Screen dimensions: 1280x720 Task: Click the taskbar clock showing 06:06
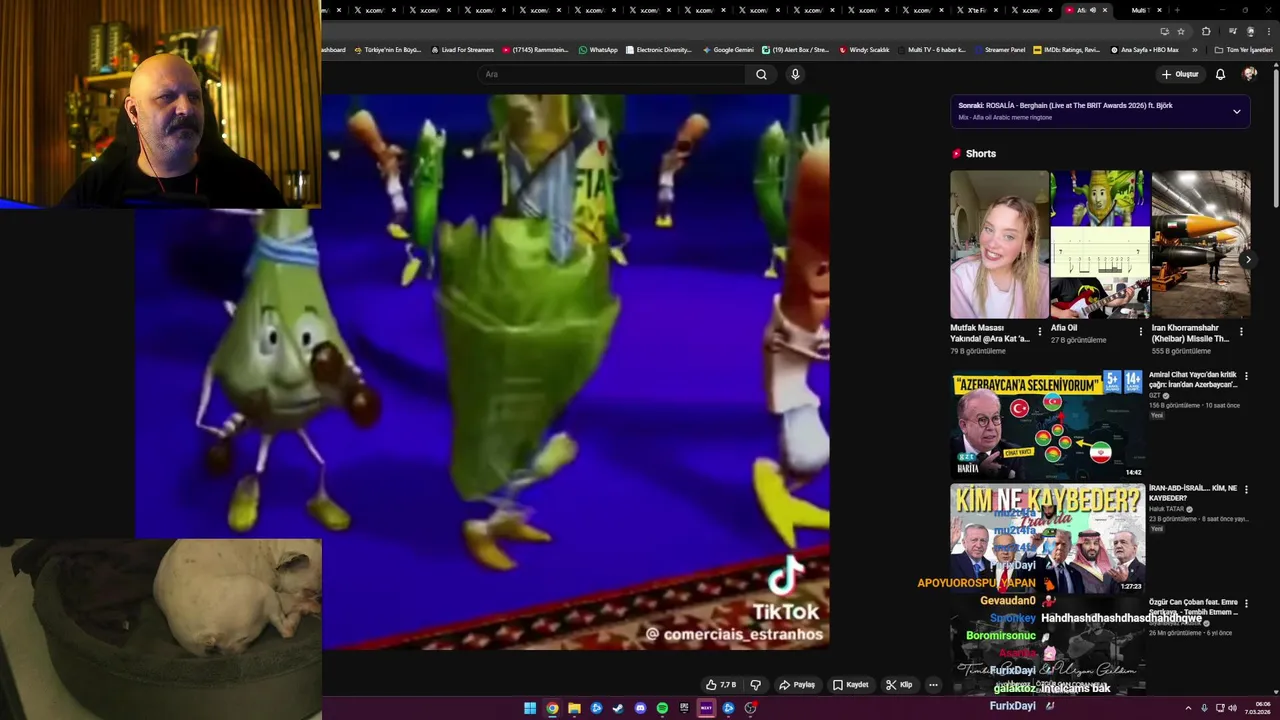tap(1260, 708)
